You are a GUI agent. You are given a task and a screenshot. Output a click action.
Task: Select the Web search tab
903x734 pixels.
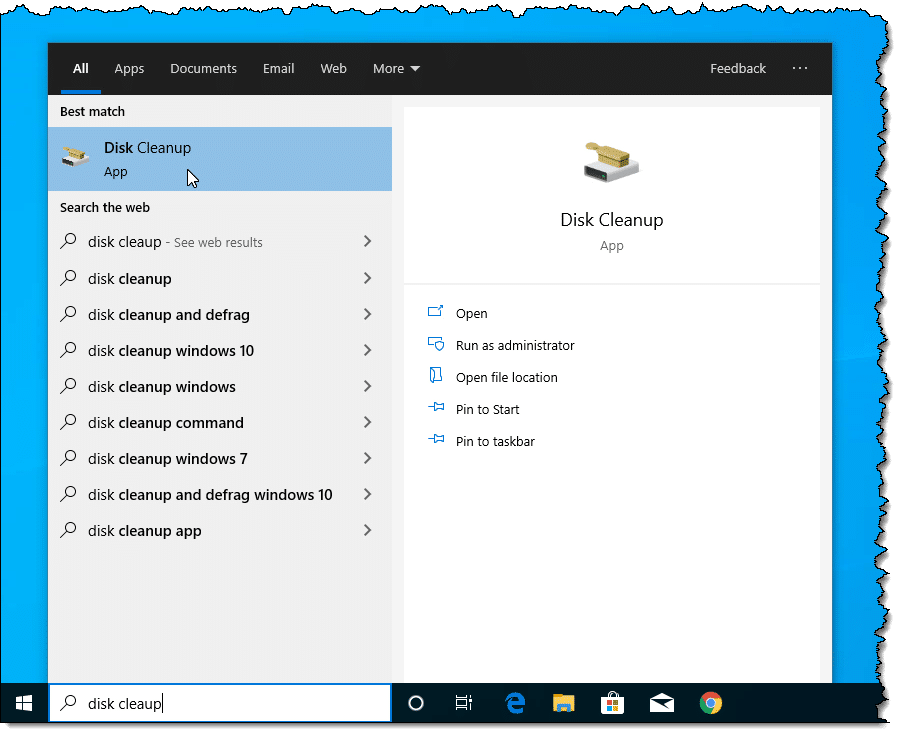(333, 69)
